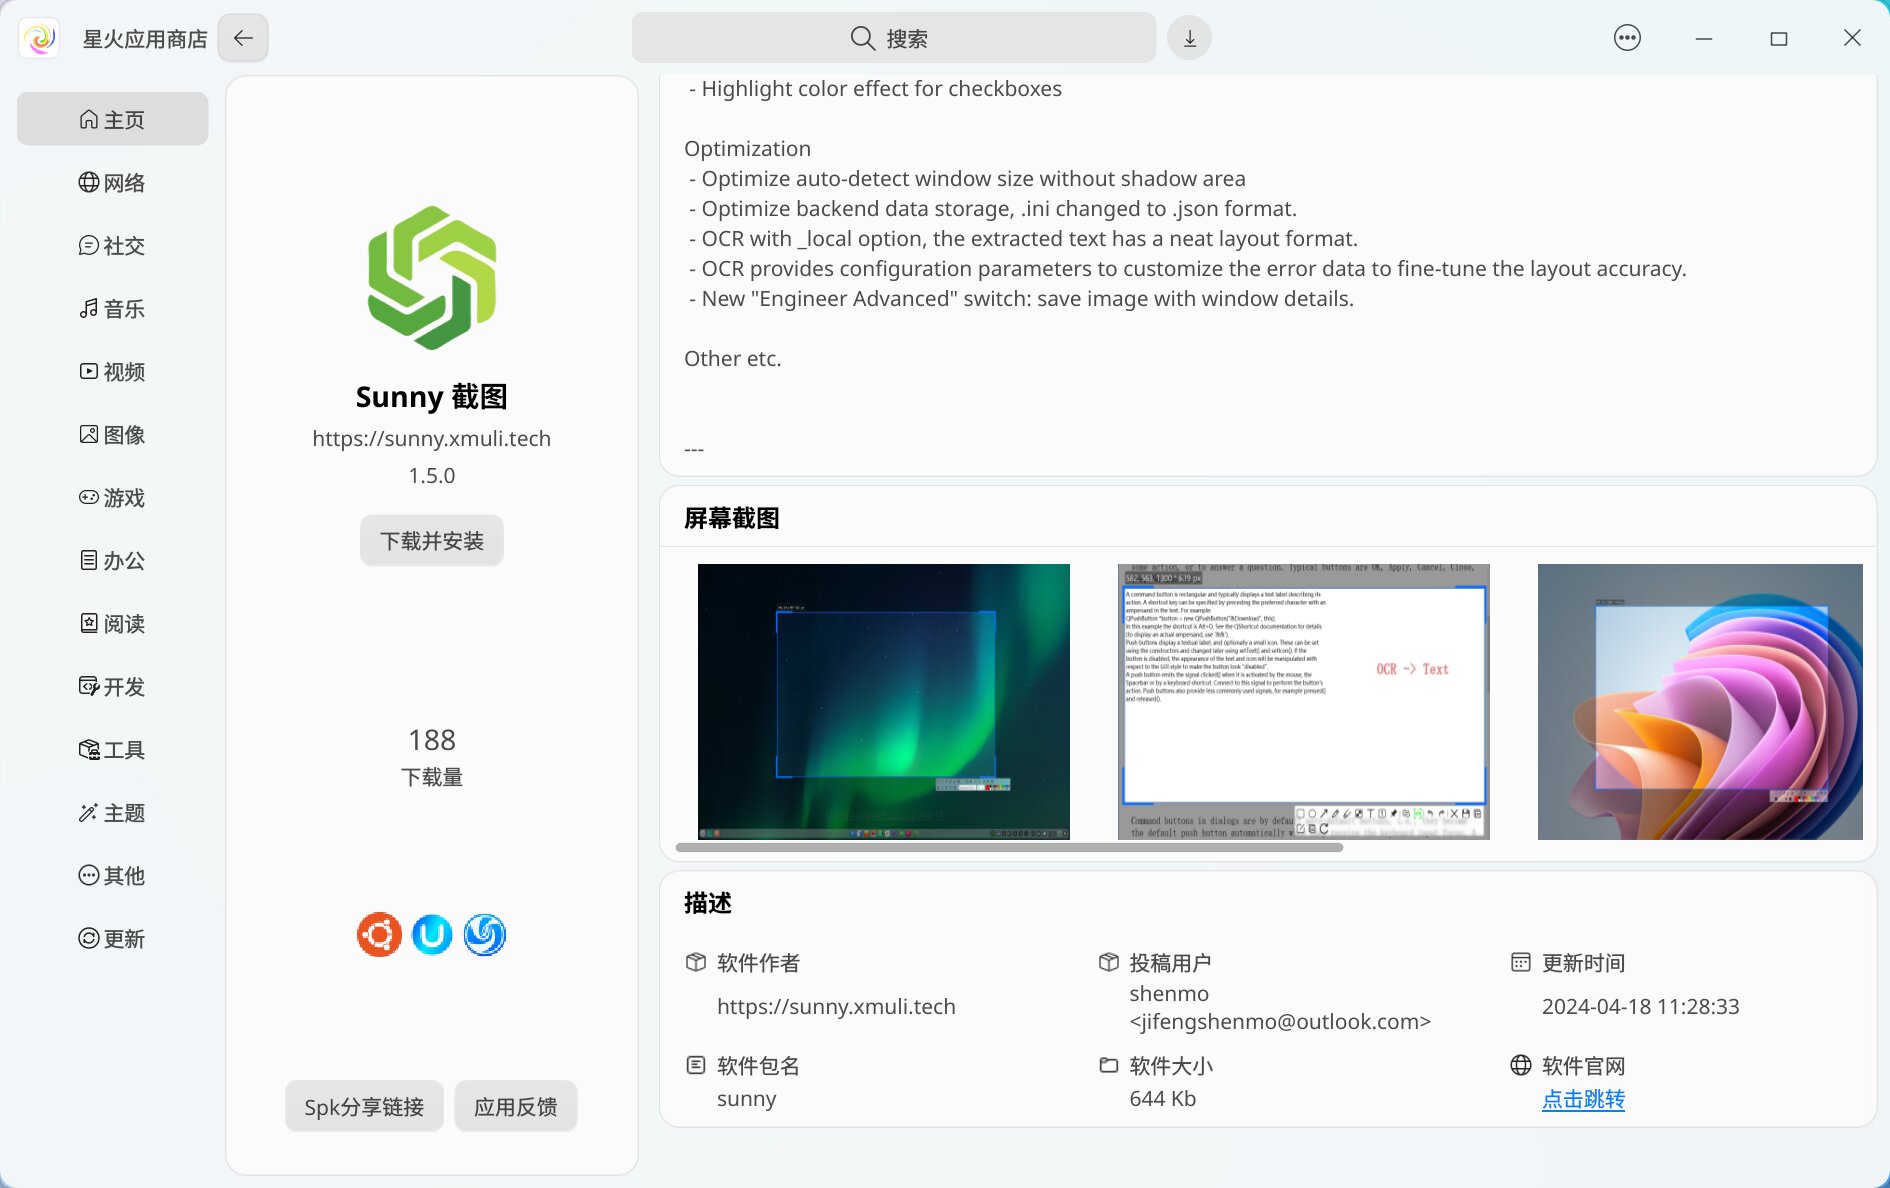The width and height of the screenshot is (1890, 1188).
Task: Click Spk分享链接 button
Action: pos(364,1106)
